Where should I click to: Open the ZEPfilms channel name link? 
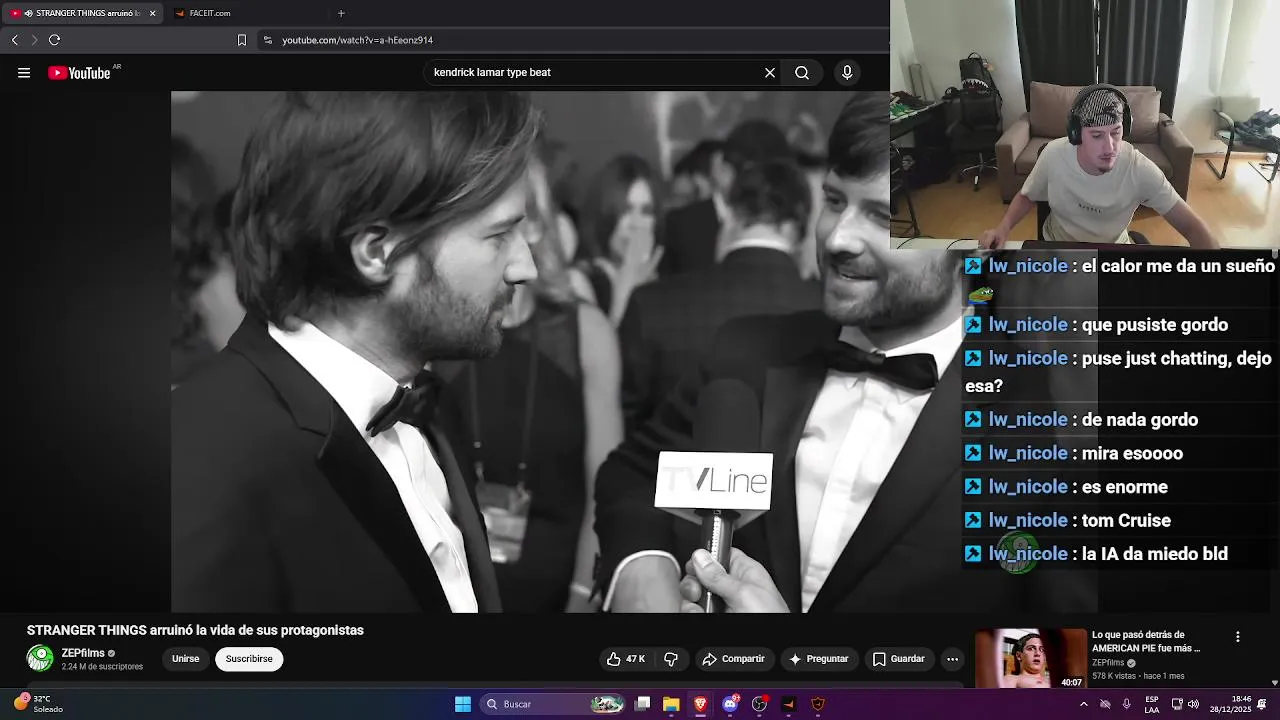[x=83, y=653]
